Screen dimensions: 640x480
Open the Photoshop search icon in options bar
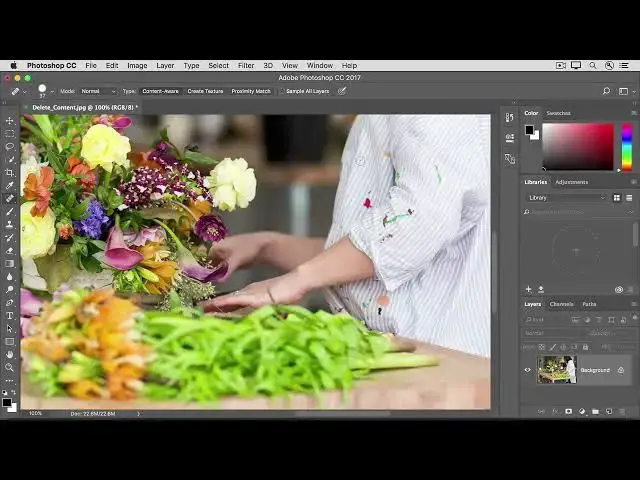pyautogui.click(x=607, y=91)
